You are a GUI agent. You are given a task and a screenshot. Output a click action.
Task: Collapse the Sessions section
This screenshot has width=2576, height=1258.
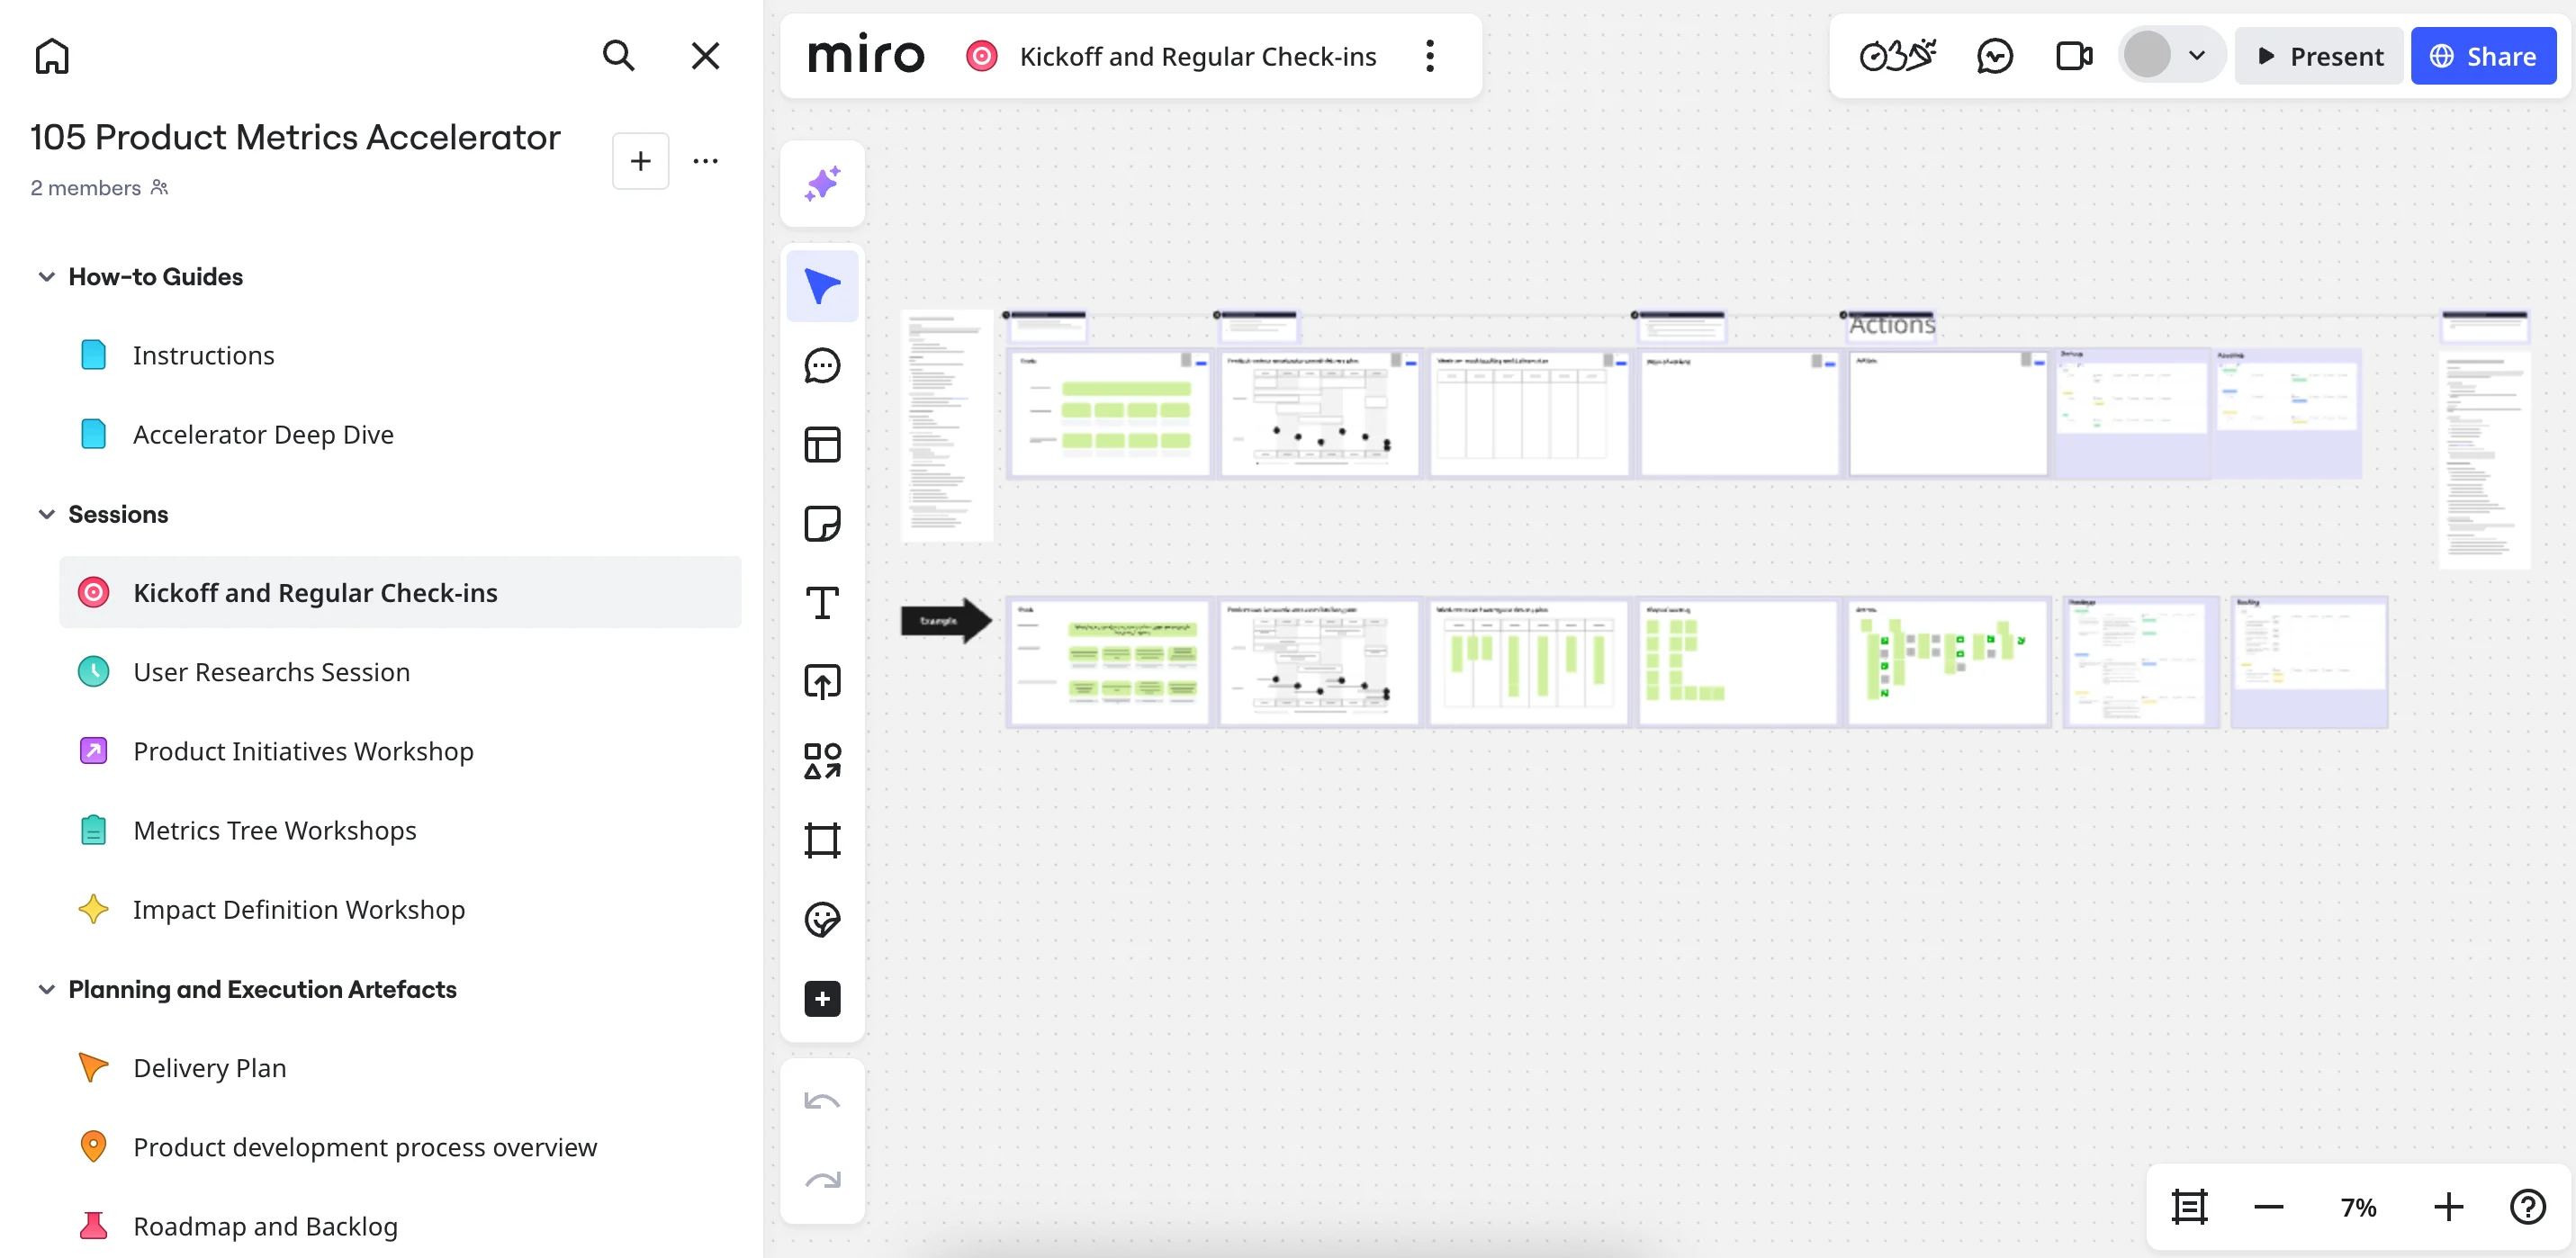coord(46,514)
